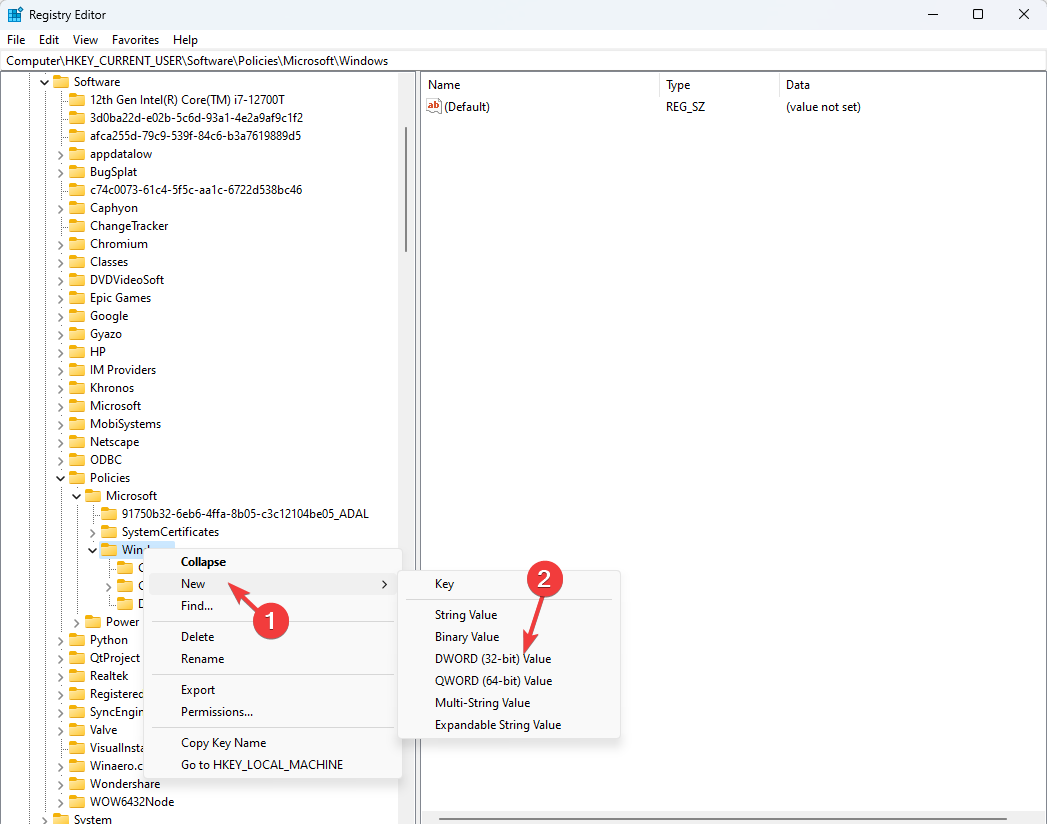Click the SystemCertificates folder icon

point(109,531)
